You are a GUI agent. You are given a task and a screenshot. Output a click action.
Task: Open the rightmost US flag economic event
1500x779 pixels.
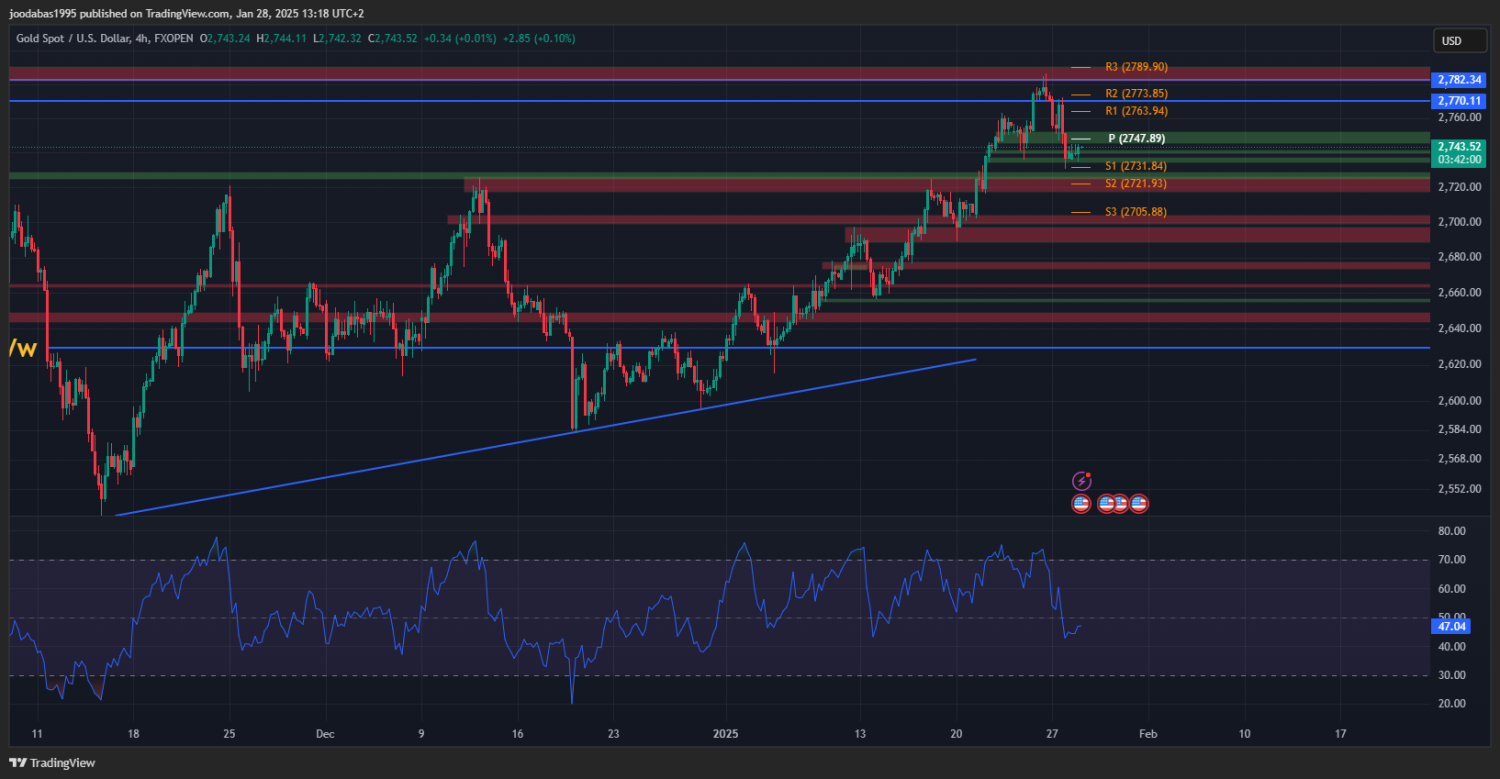click(x=1139, y=503)
